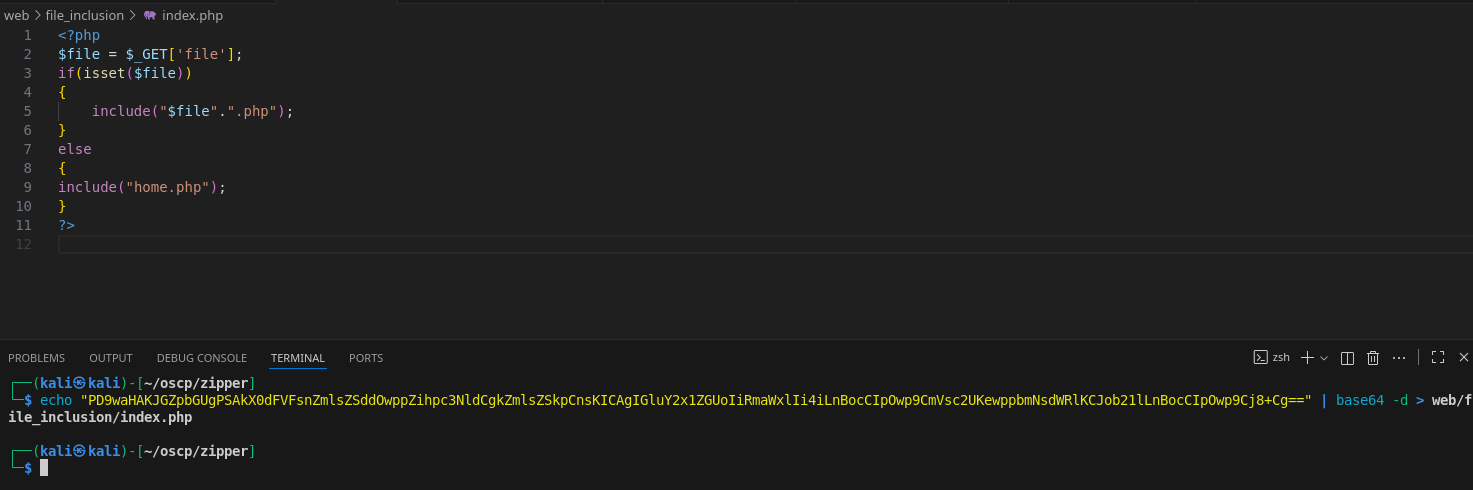Place cursor on empty line 12
Image resolution: width=1473 pixels, height=490 pixels.
tap(400, 244)
